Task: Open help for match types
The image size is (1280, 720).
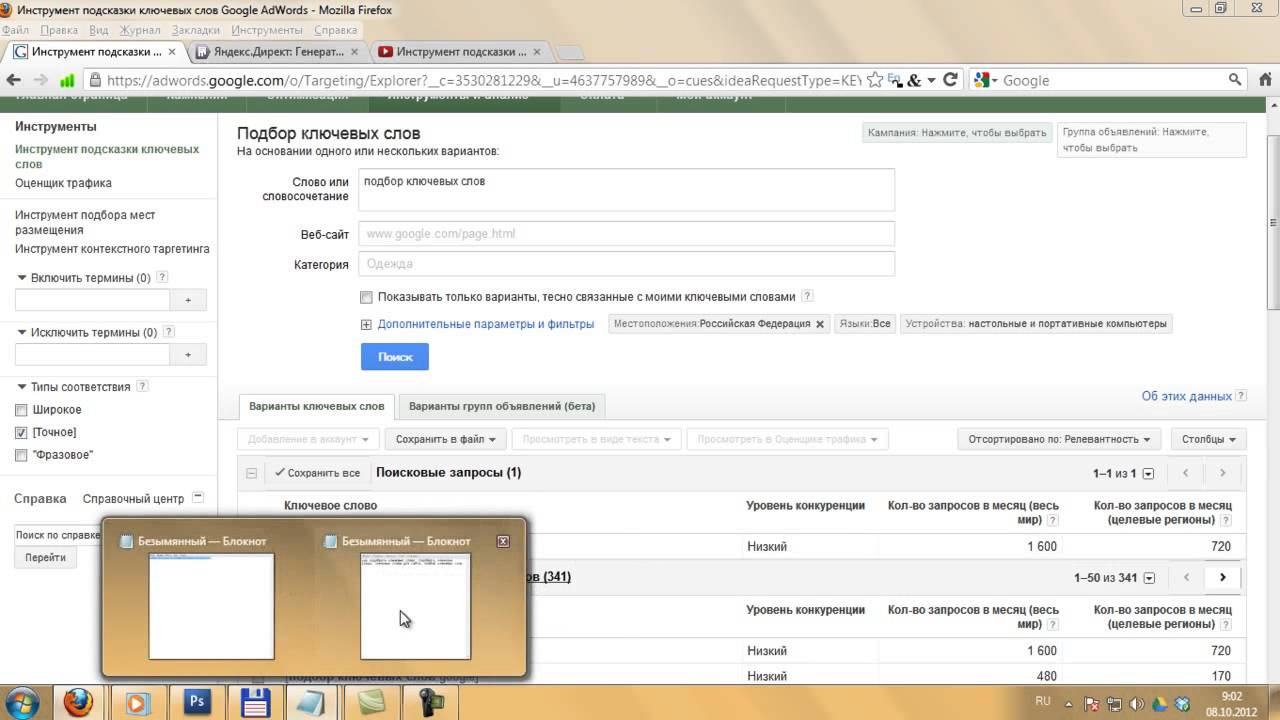Action: [x=142, y=386]
